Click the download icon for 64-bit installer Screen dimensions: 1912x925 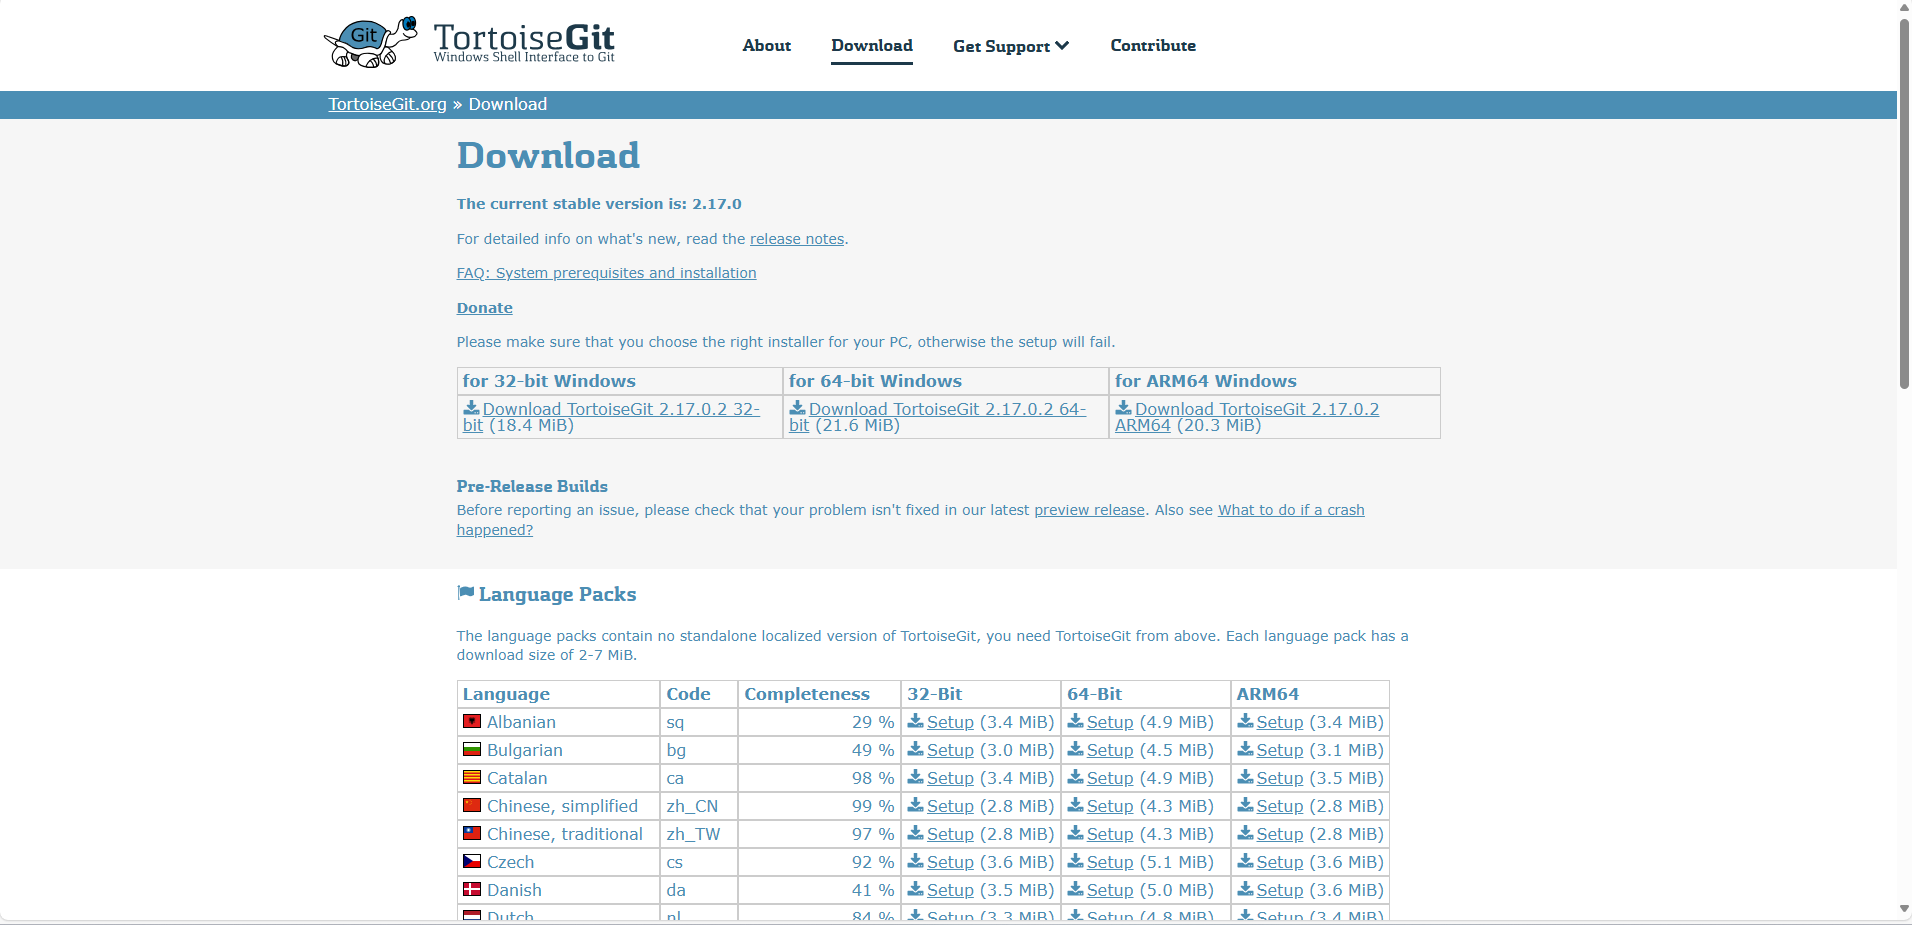[x=797, y=408]
